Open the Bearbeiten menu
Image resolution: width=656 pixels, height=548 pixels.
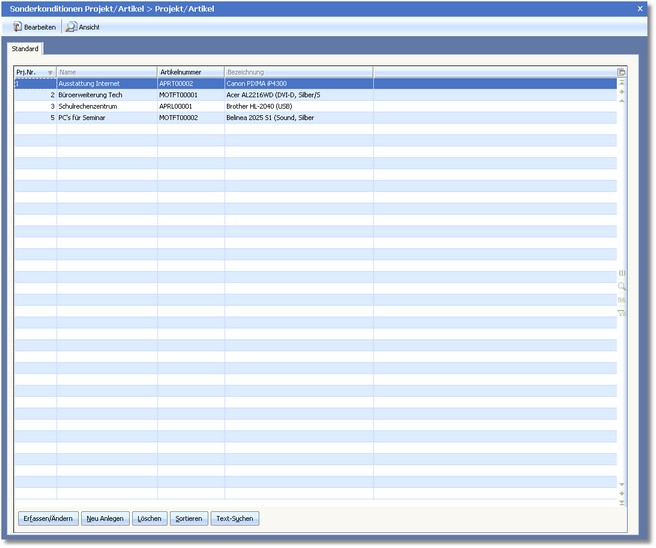click(35, 27)
